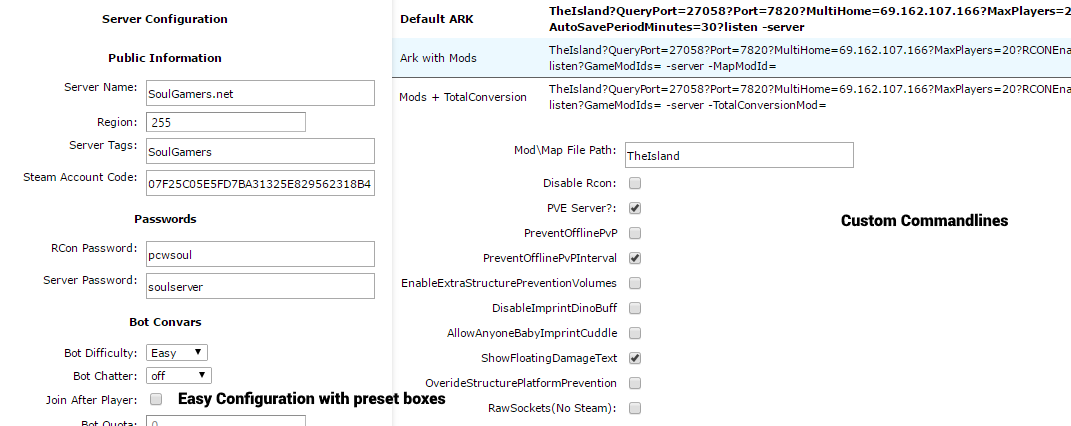The height and width of the screenshot is (426, 1071).
Task: Toggle Join After Player checkbox
Action: tap(156, 400)
